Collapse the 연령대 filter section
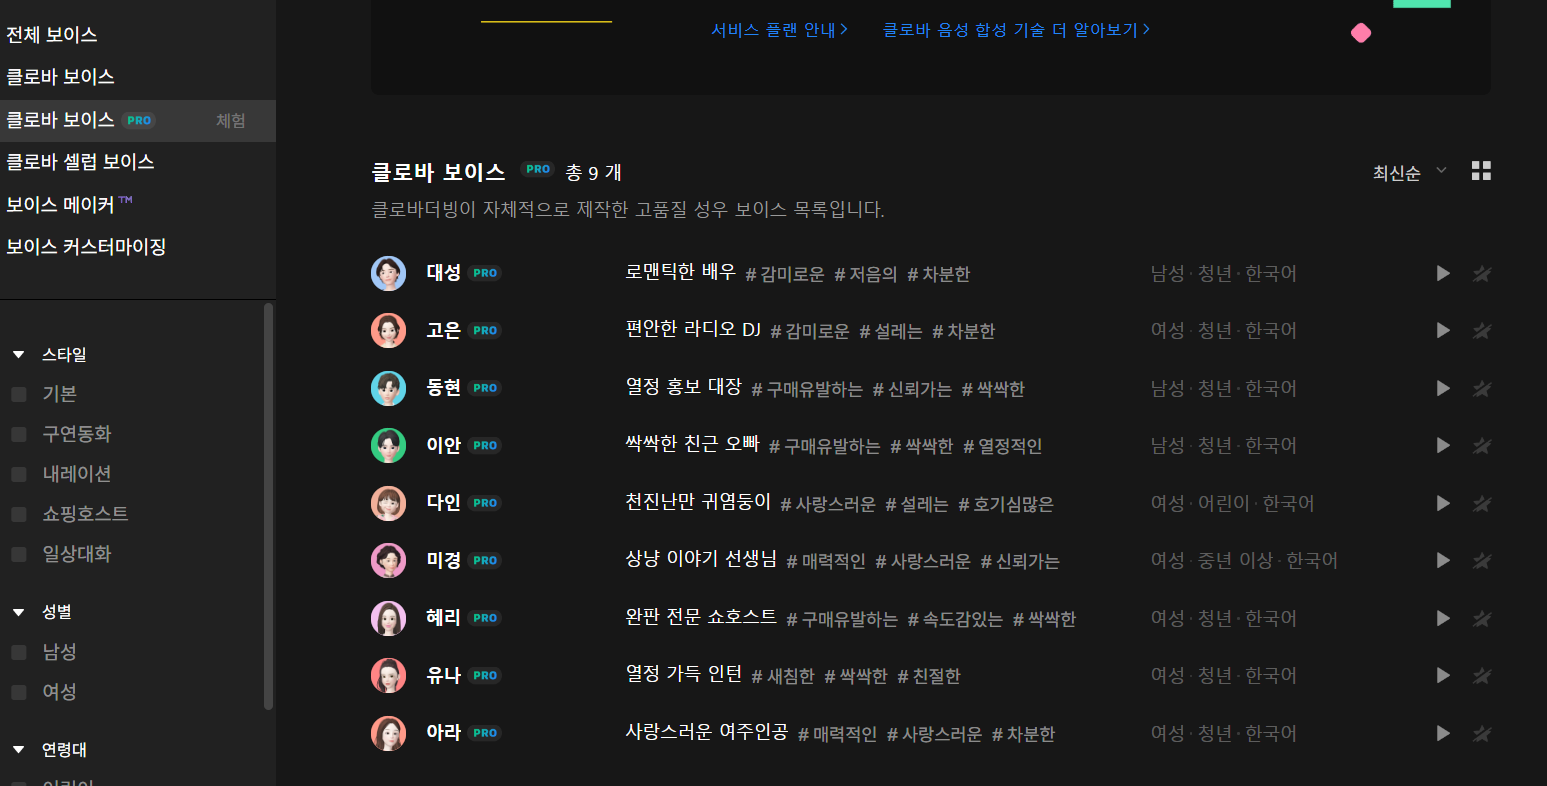1547x786 pixels. coord(19,749)
